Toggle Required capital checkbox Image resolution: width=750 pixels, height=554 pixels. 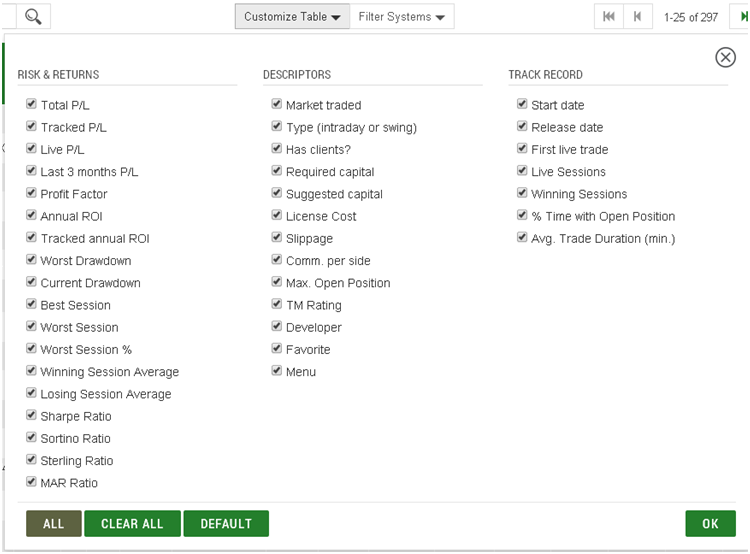pyautogui.click(x=276, y=171)
